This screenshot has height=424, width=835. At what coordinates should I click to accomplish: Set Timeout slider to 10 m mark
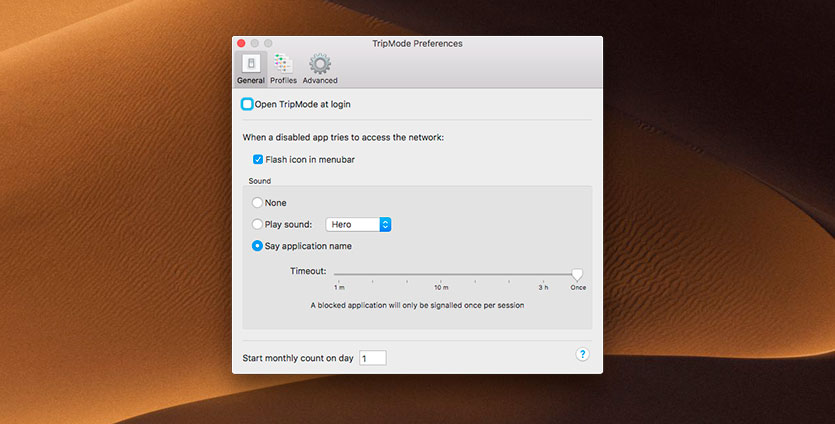click(x=441, y=274)
